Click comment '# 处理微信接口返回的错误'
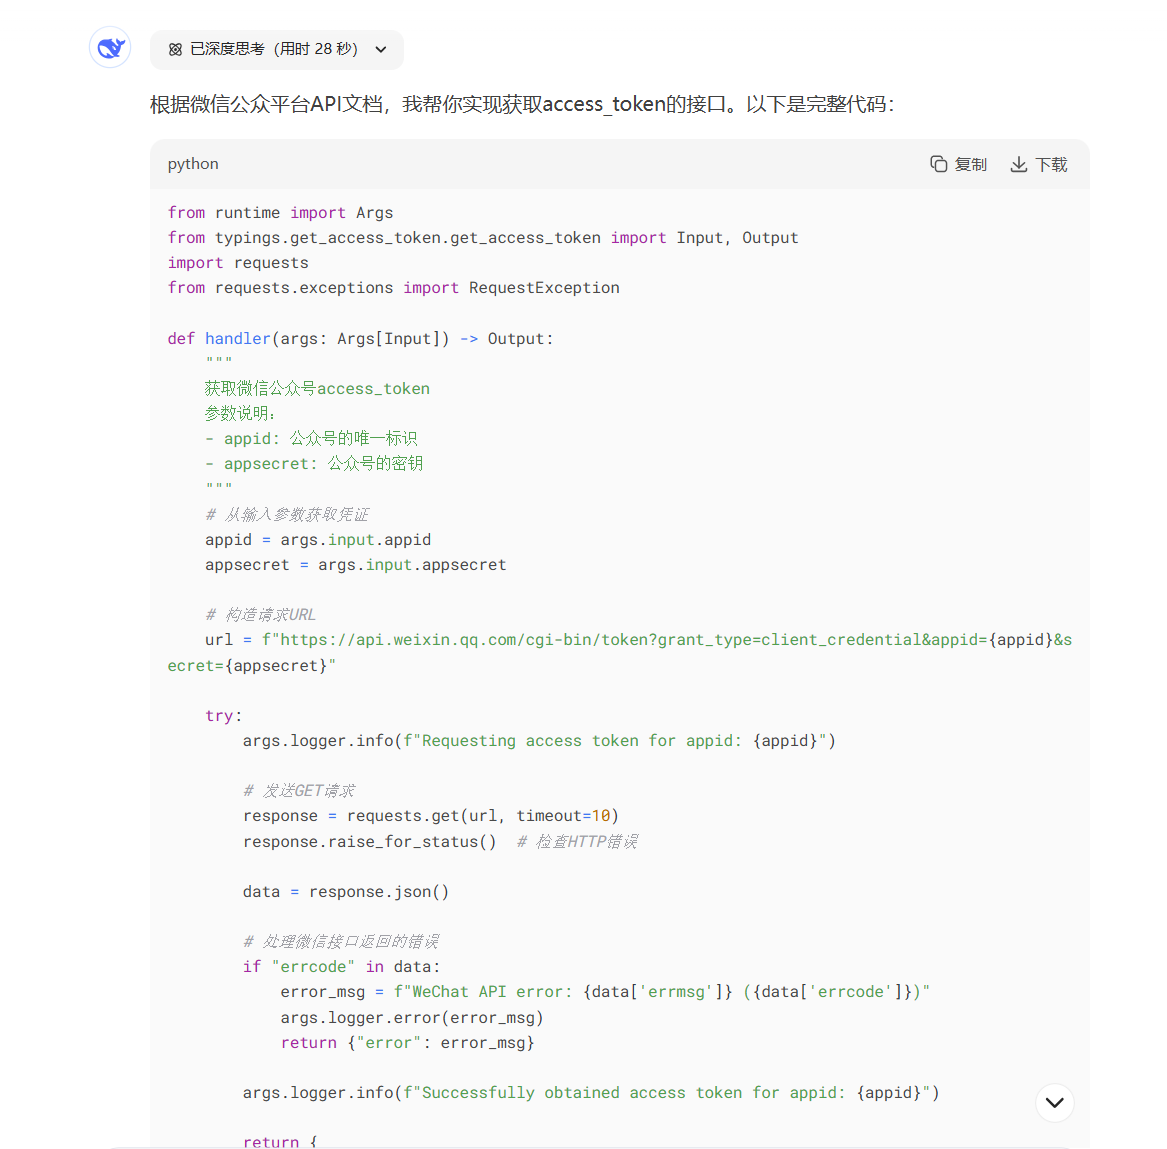Screen dimensions: 1167x1149 pyautogui.click(x=341, y=941)
